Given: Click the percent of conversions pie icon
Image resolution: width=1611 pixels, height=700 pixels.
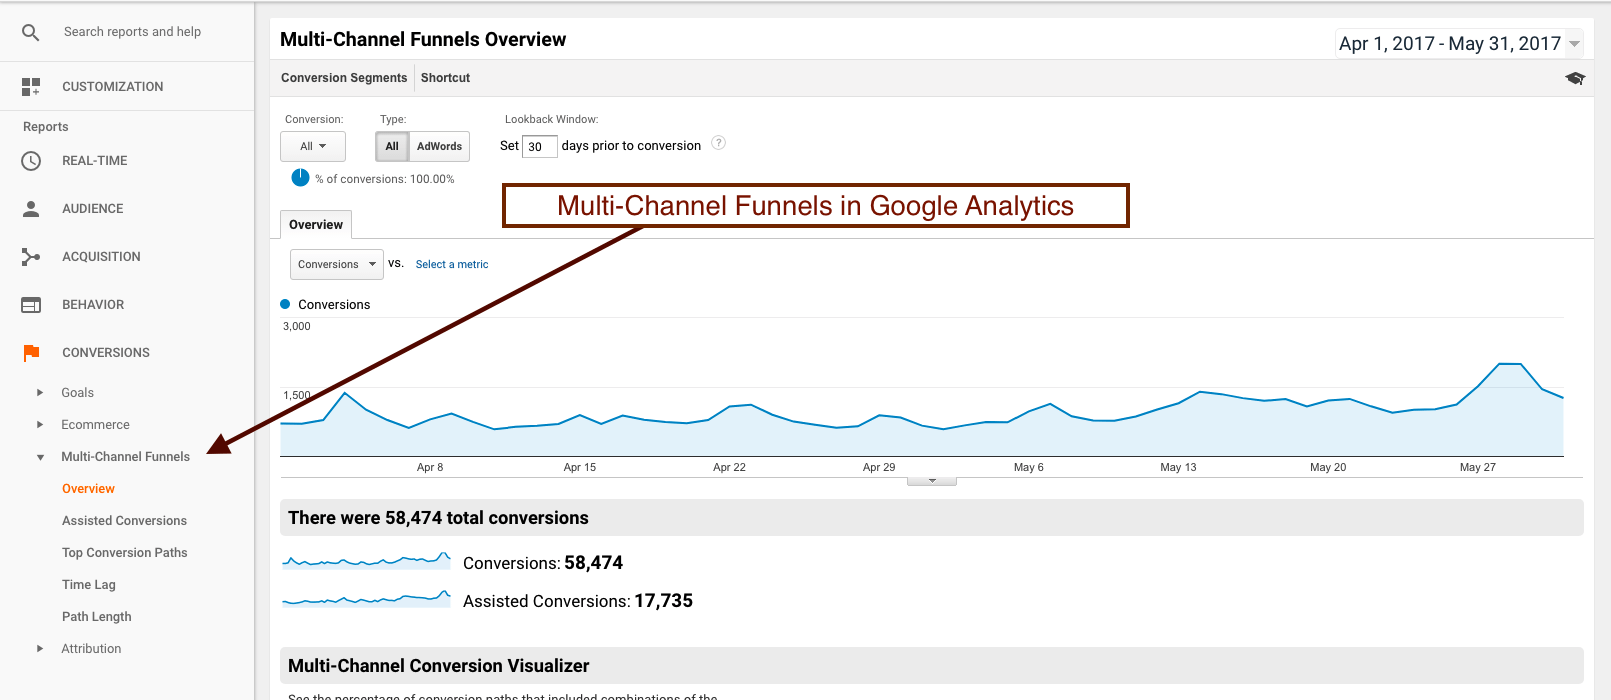Looking at the screenshot, I should (x=300, y=178).
